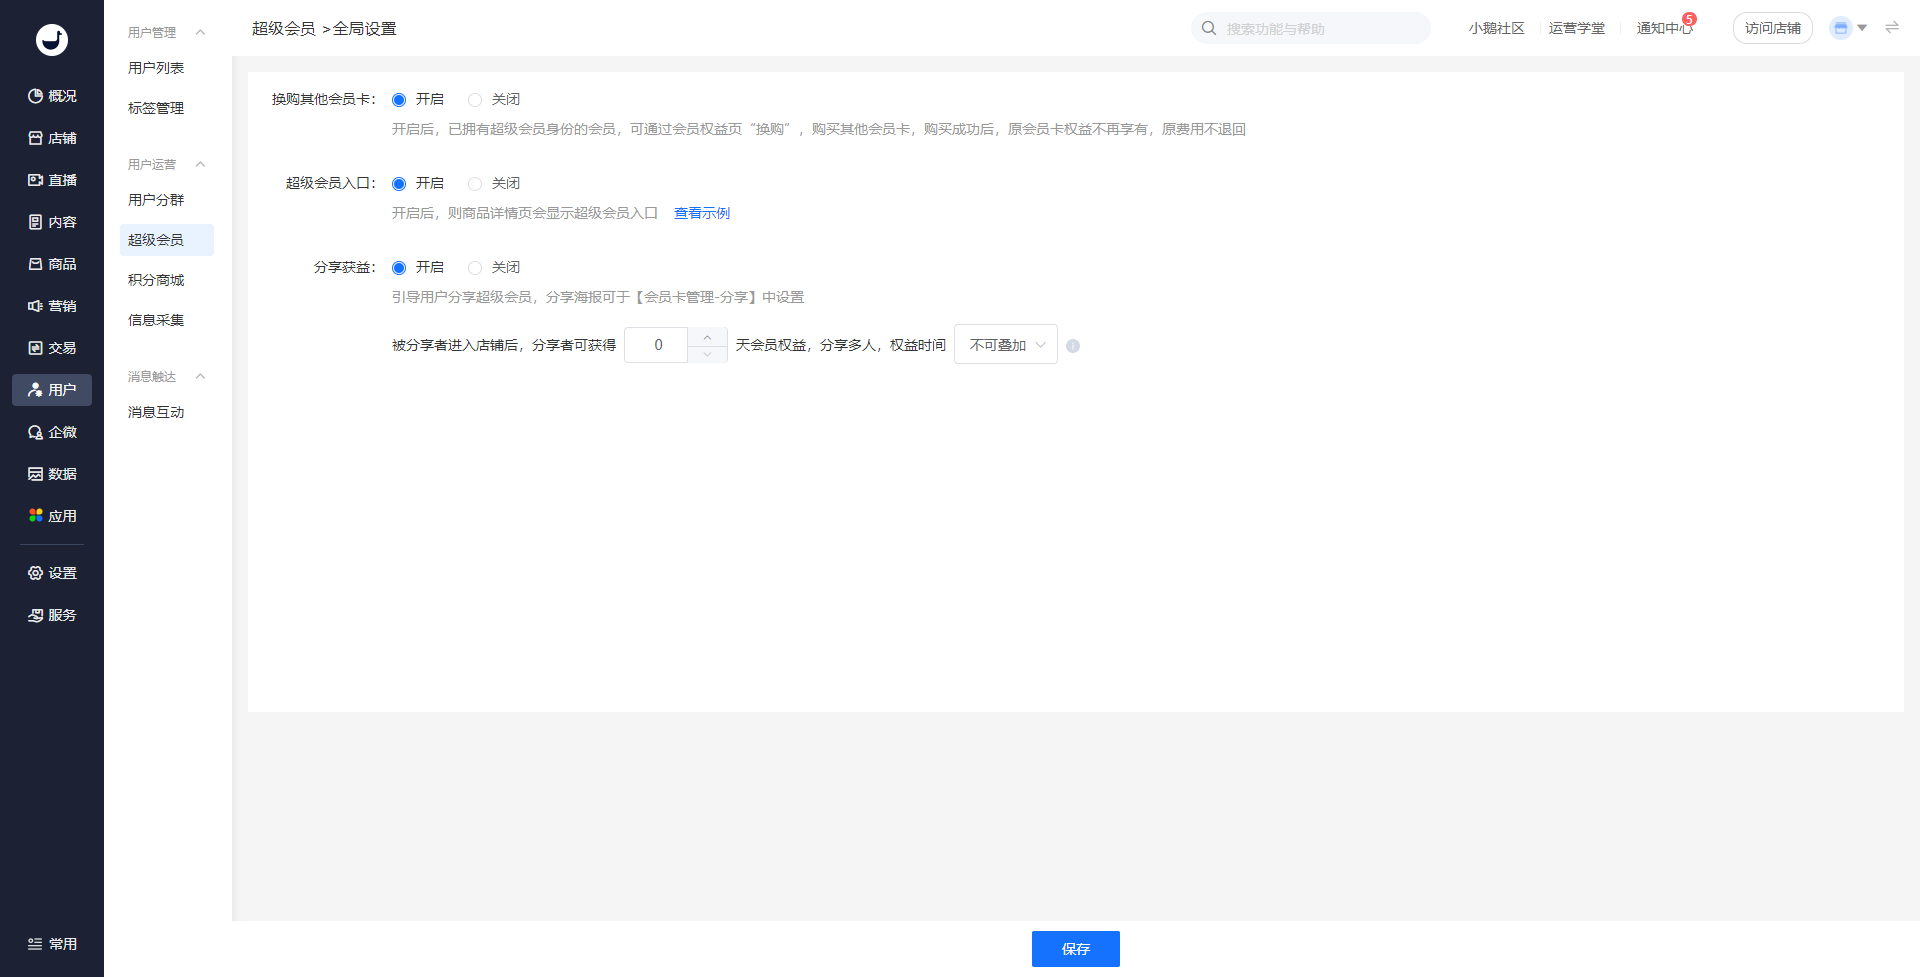Open the account avatar dropdown arrow

pyautogui.click(x=1862, y=28)
